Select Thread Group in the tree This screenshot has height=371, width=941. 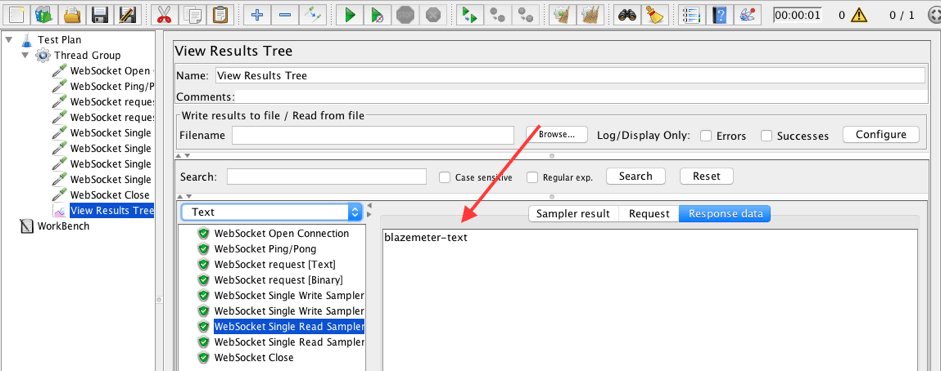tap(87, 55)
